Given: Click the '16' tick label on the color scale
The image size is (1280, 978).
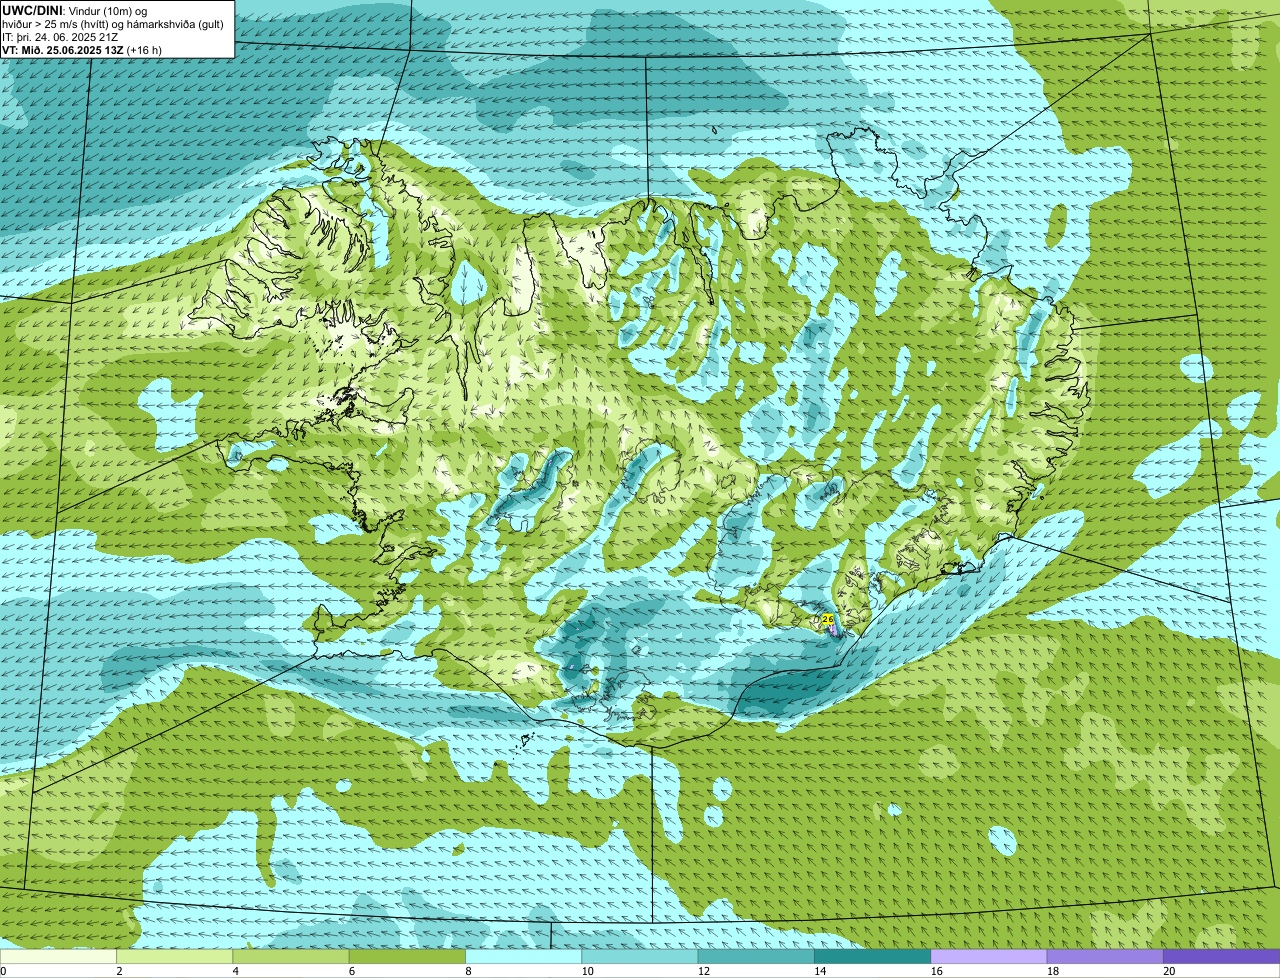Looking at the screenshot, I should click(936, 971).
